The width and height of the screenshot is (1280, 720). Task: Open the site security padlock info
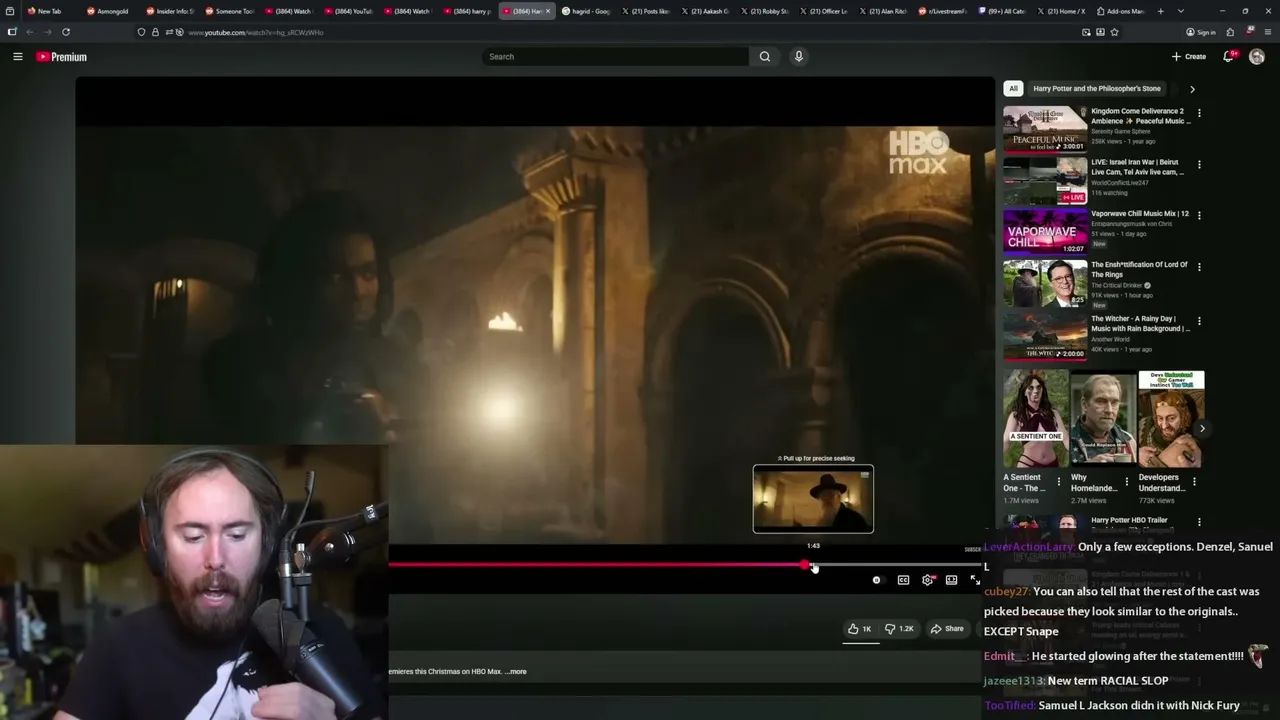point(155,32)
